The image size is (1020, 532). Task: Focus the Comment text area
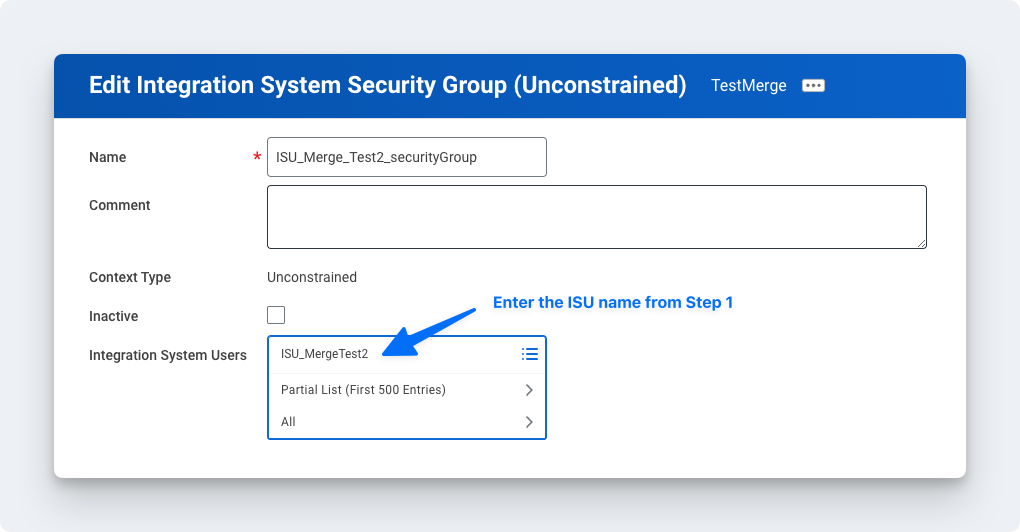596,216
